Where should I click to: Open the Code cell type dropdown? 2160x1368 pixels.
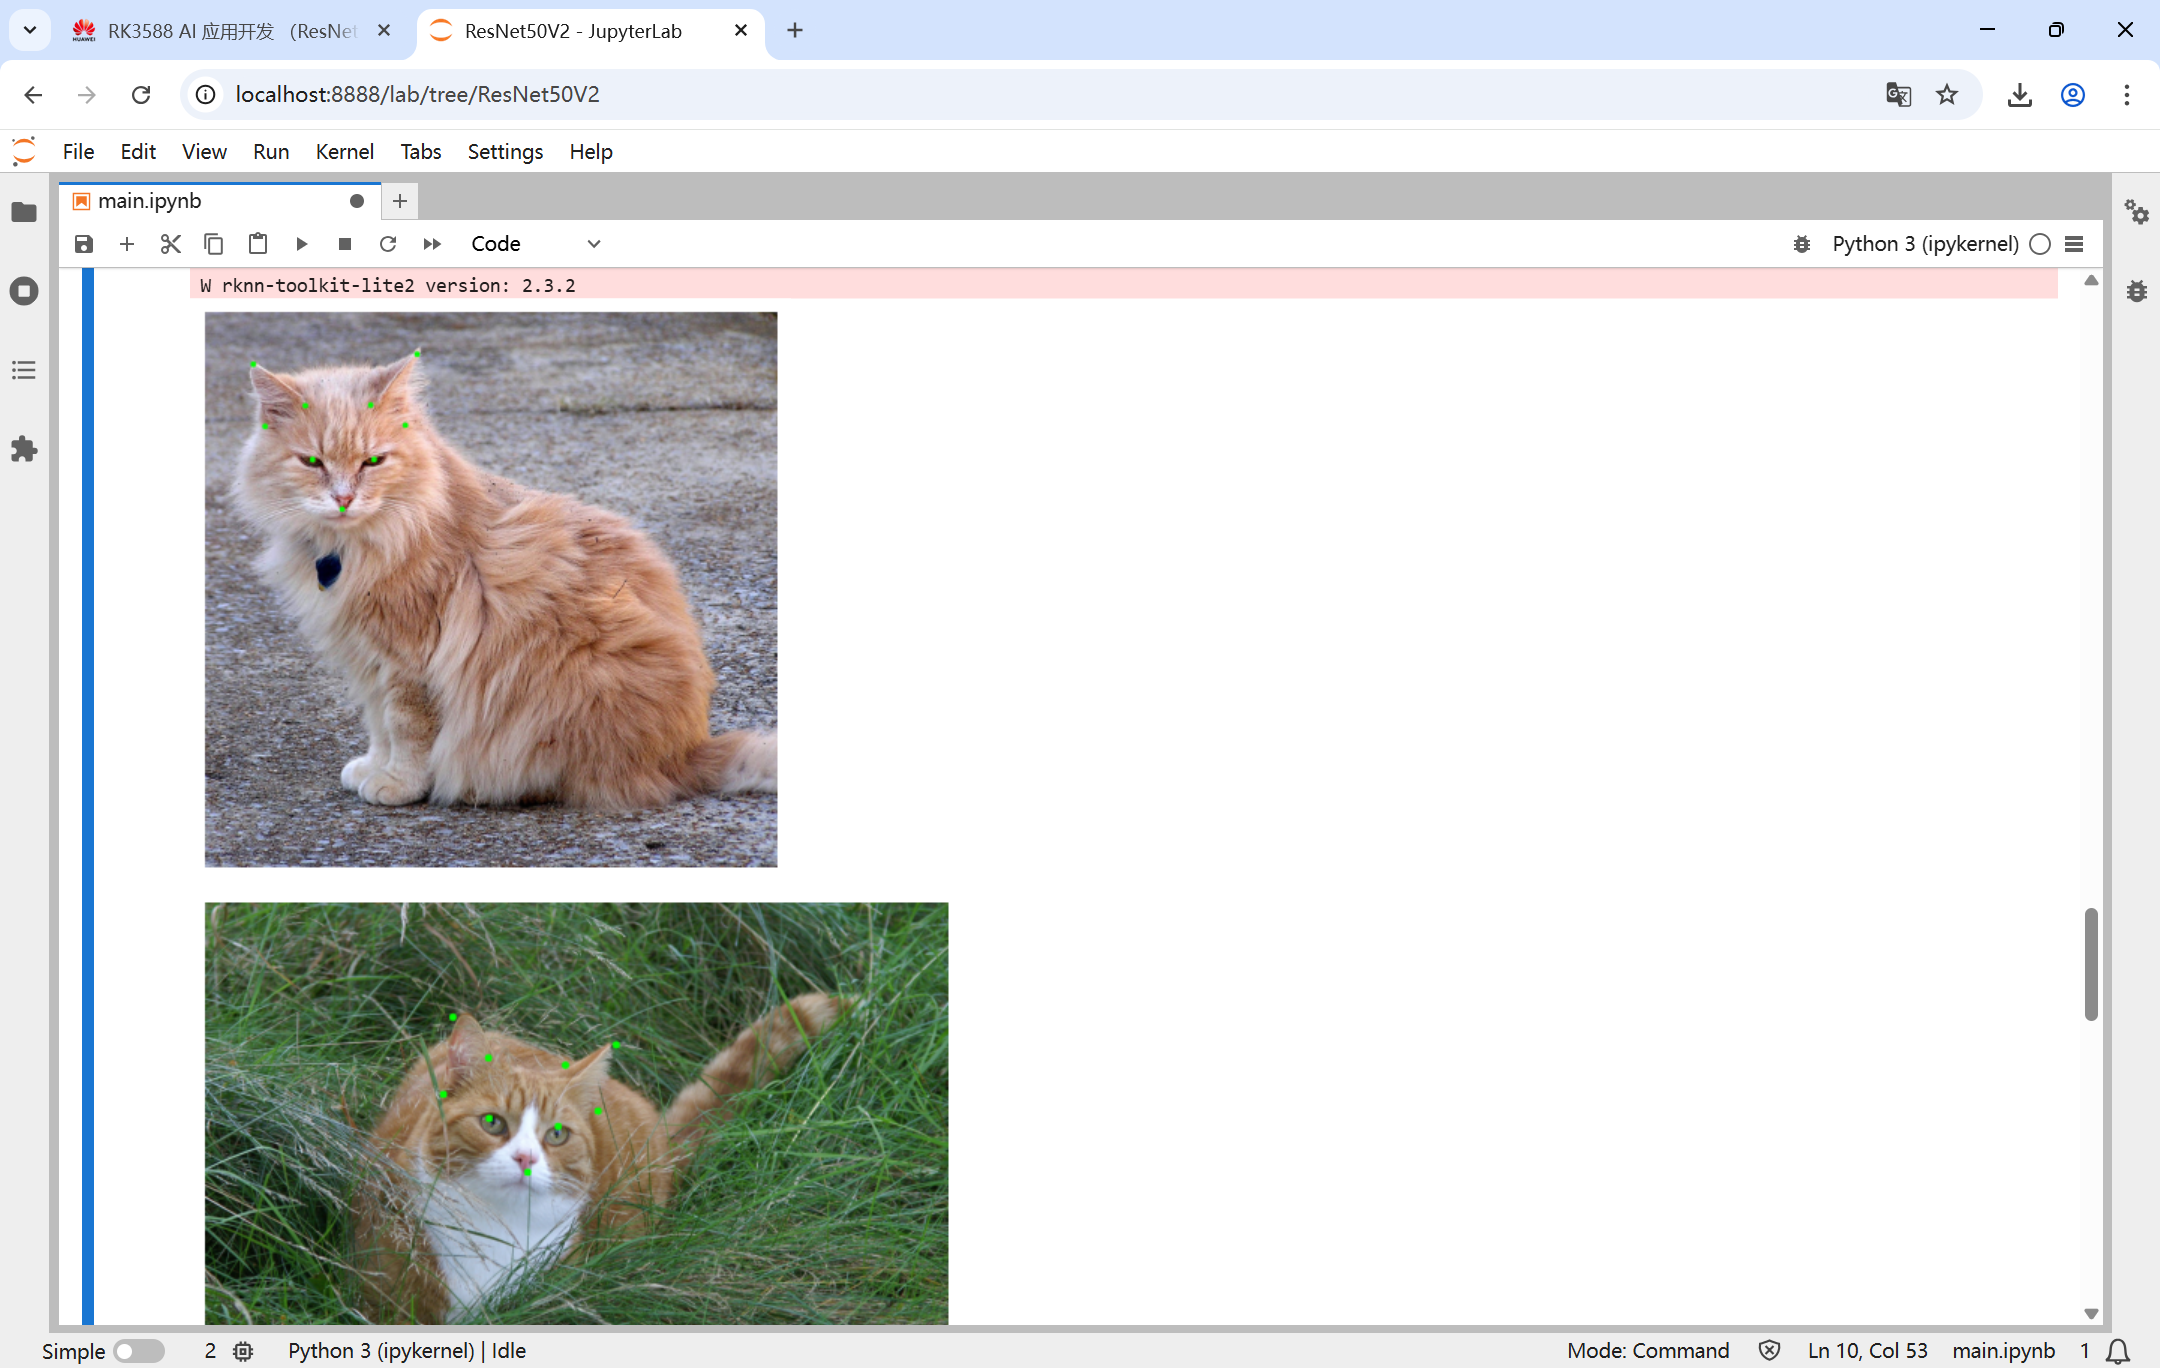(x=535, y=244)
